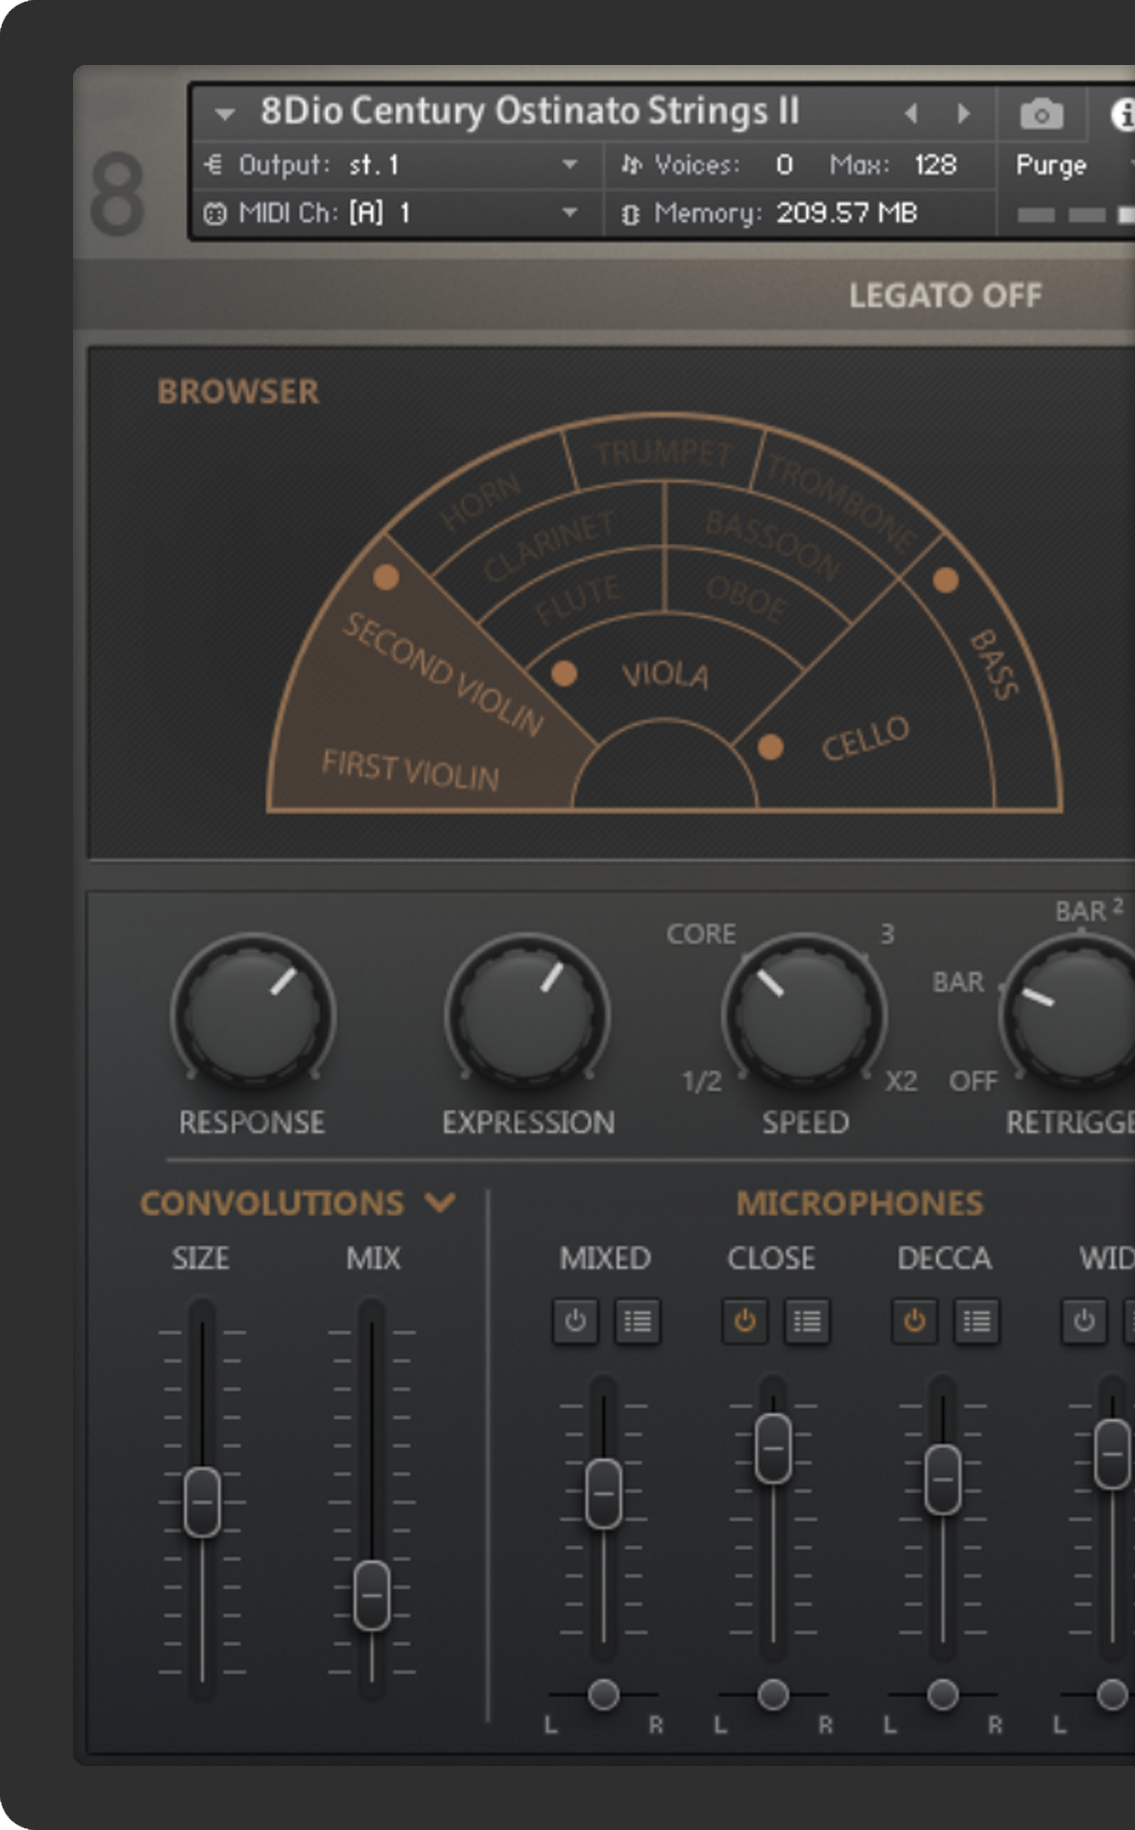Select VIOLA in the orchestra browser
The height and width of the screenshot is (1830, 1135).
[x=665, y=676]
